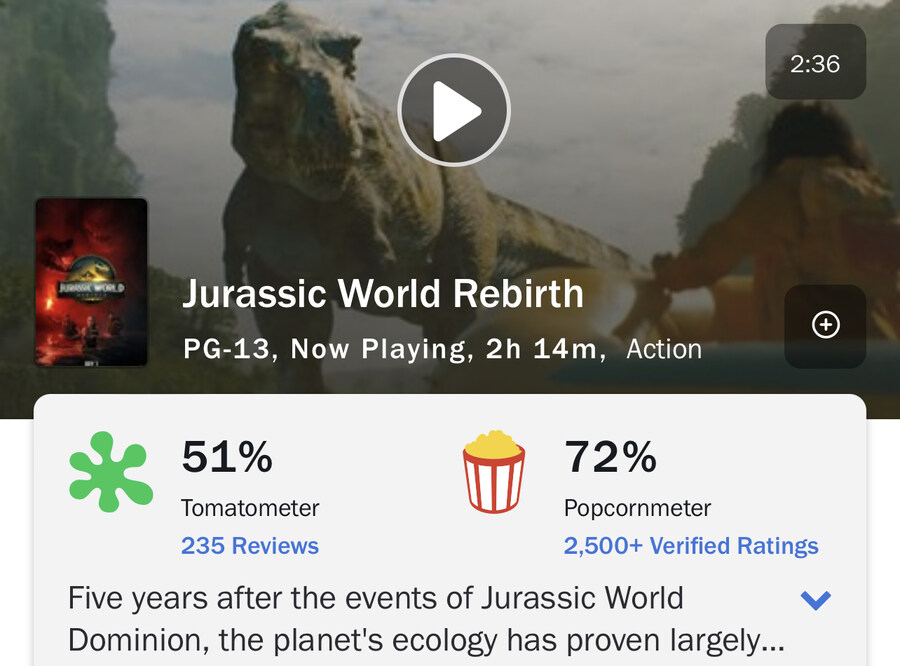Add movie to watchlist with plus icon
The image size is (900, 666).
(825, 326)
